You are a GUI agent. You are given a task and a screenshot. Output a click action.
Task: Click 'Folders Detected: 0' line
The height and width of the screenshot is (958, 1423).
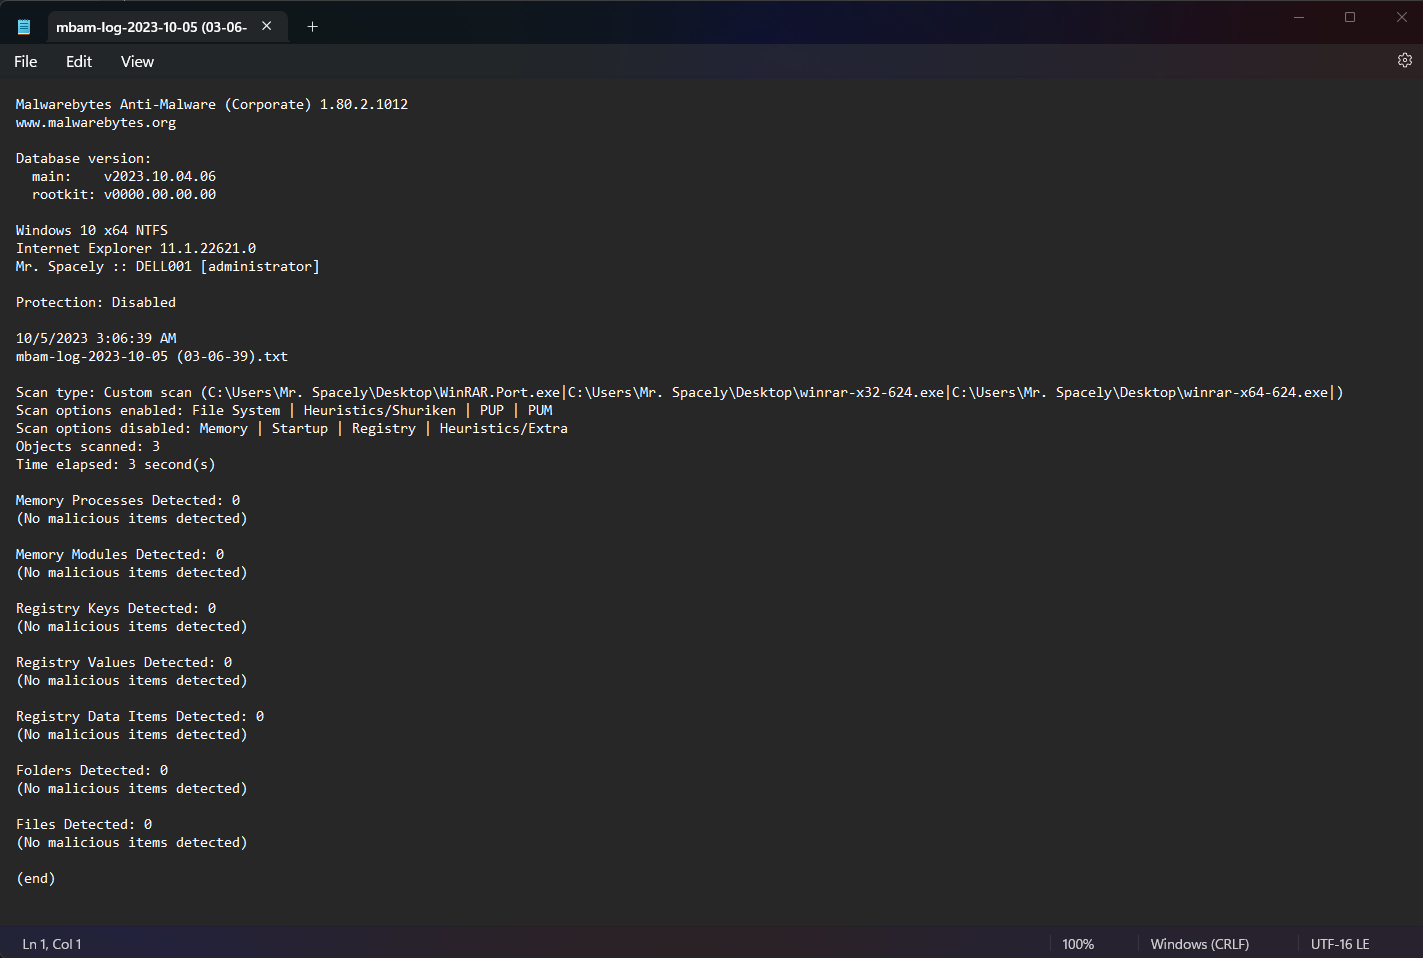pos(92,770)
